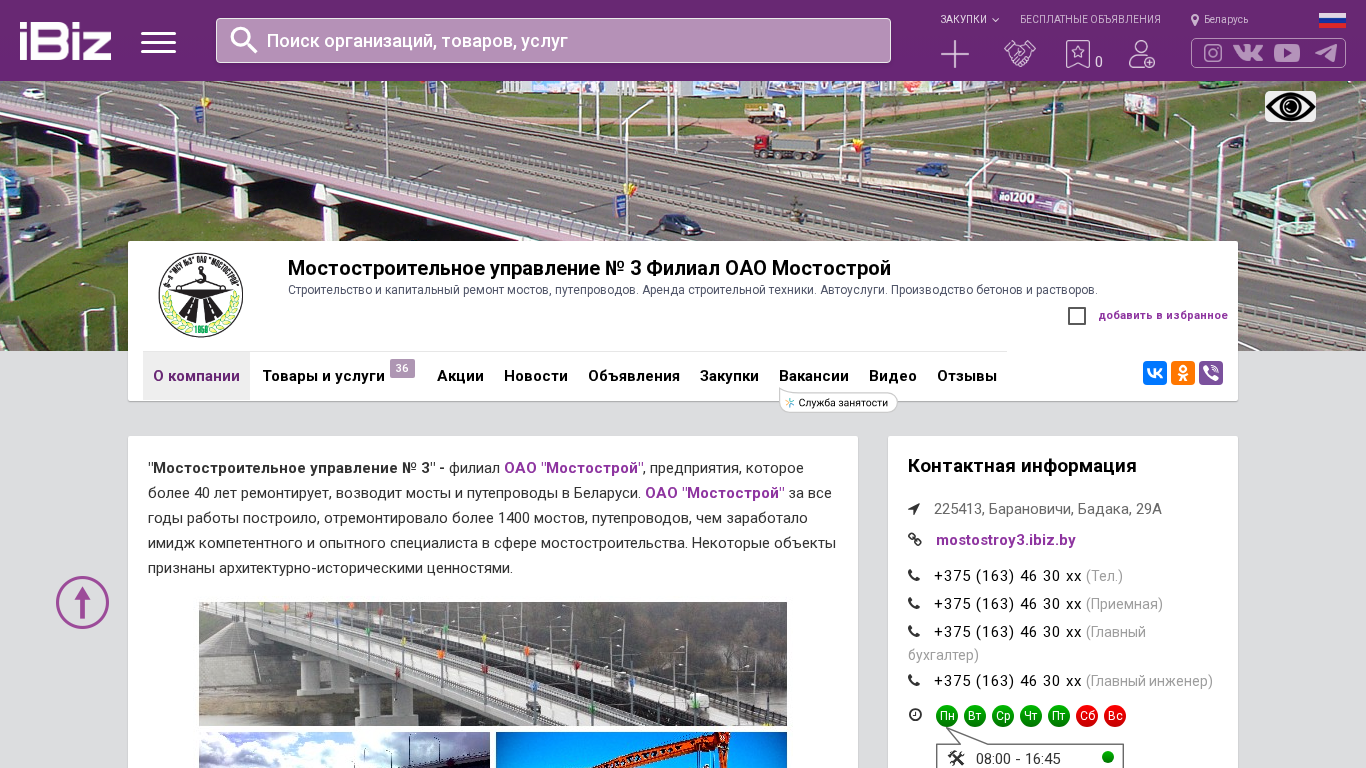Viewport: 1366px width, 768px height.
Task: Click the clock working hours icon
Action: coord(915,715)
